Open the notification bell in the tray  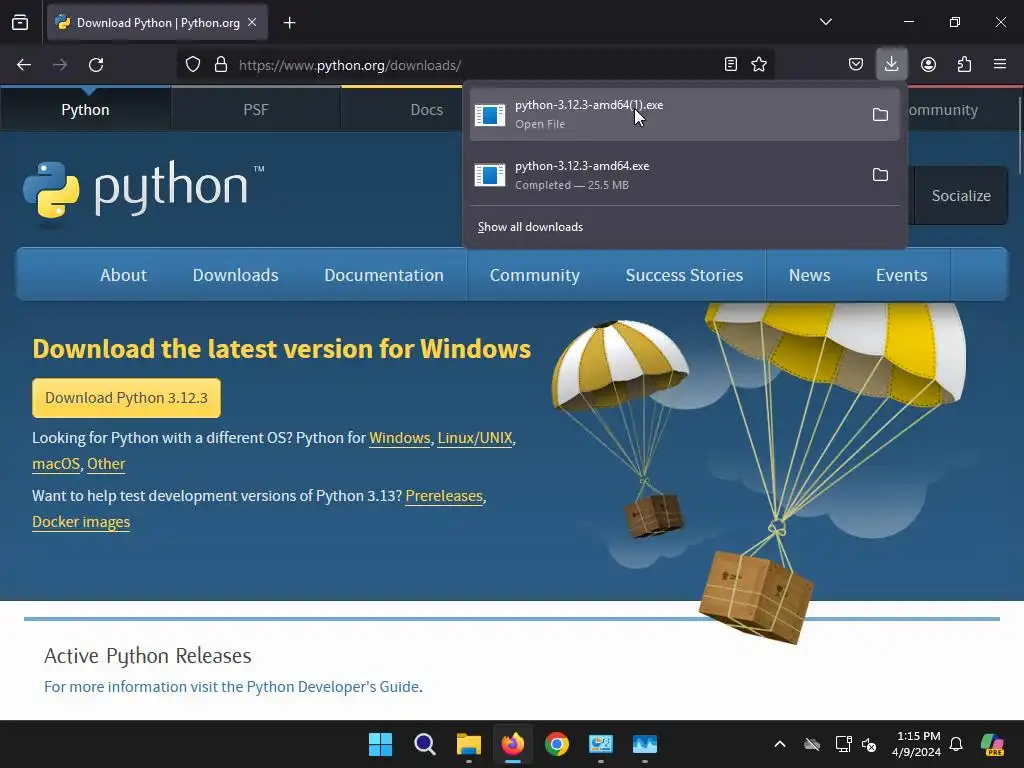point(956,744)
